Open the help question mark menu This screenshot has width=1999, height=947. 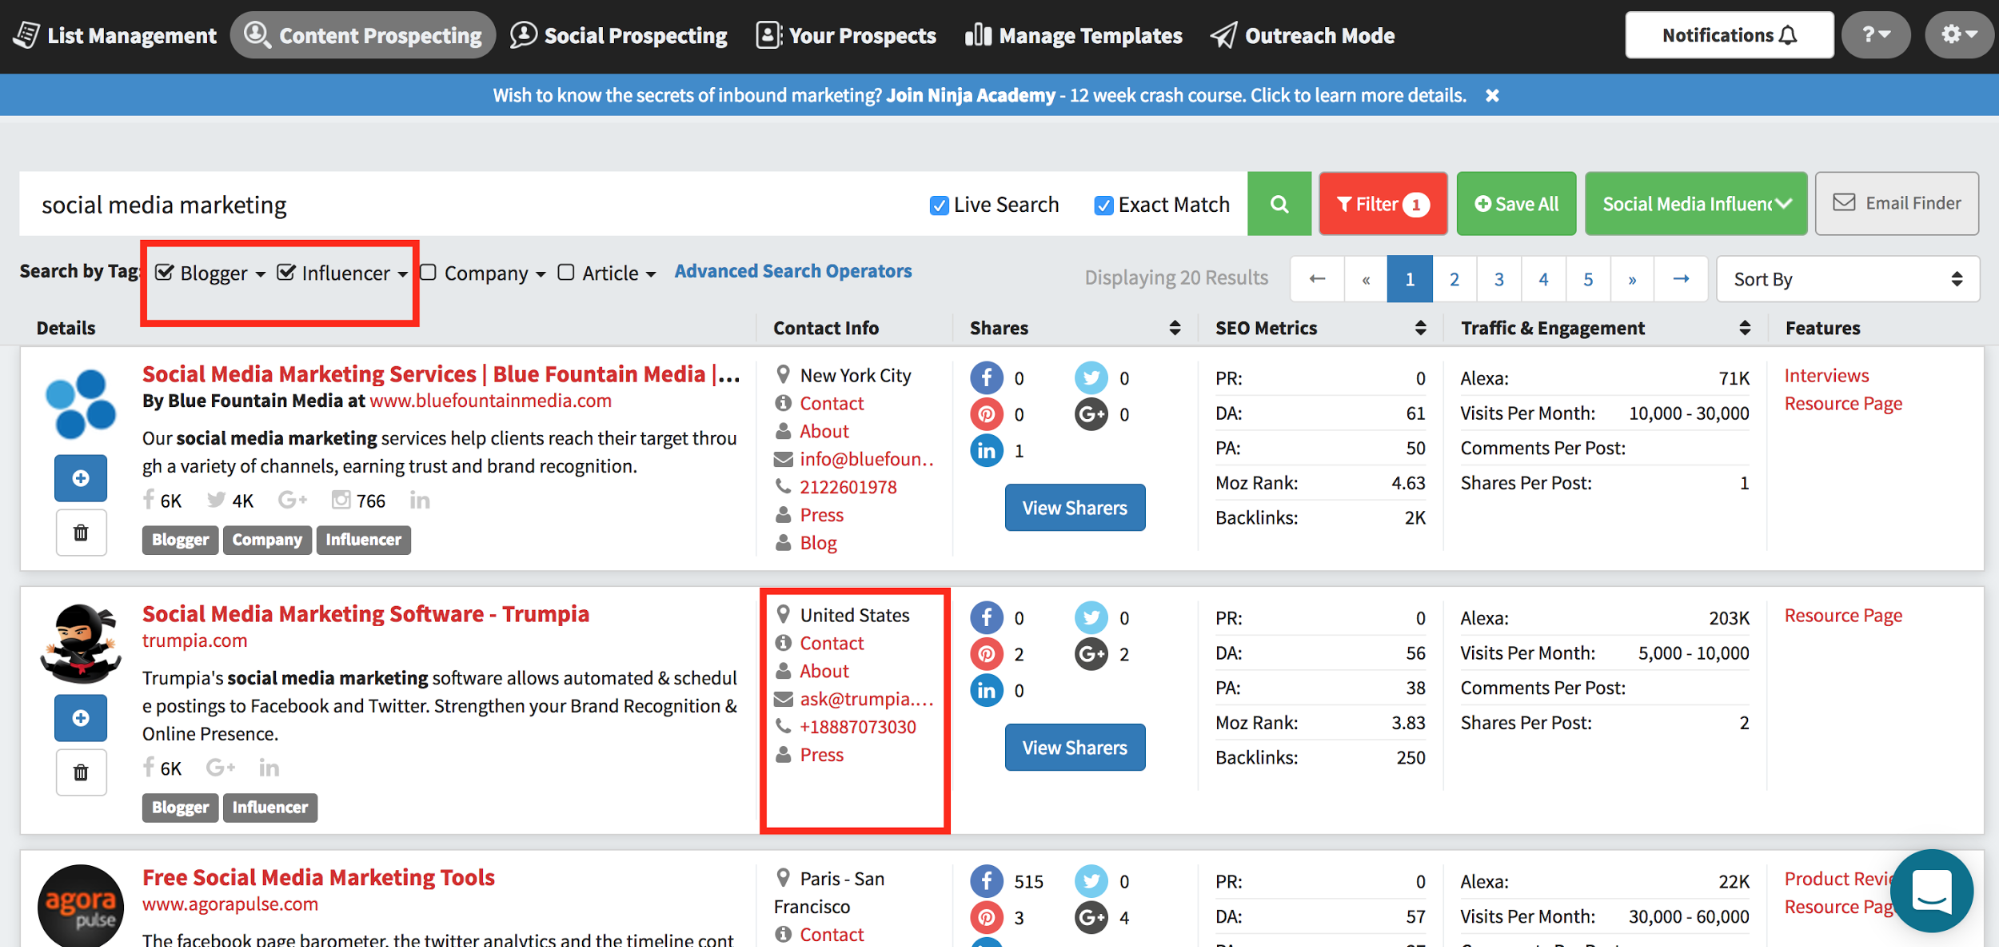(1876, 35)
